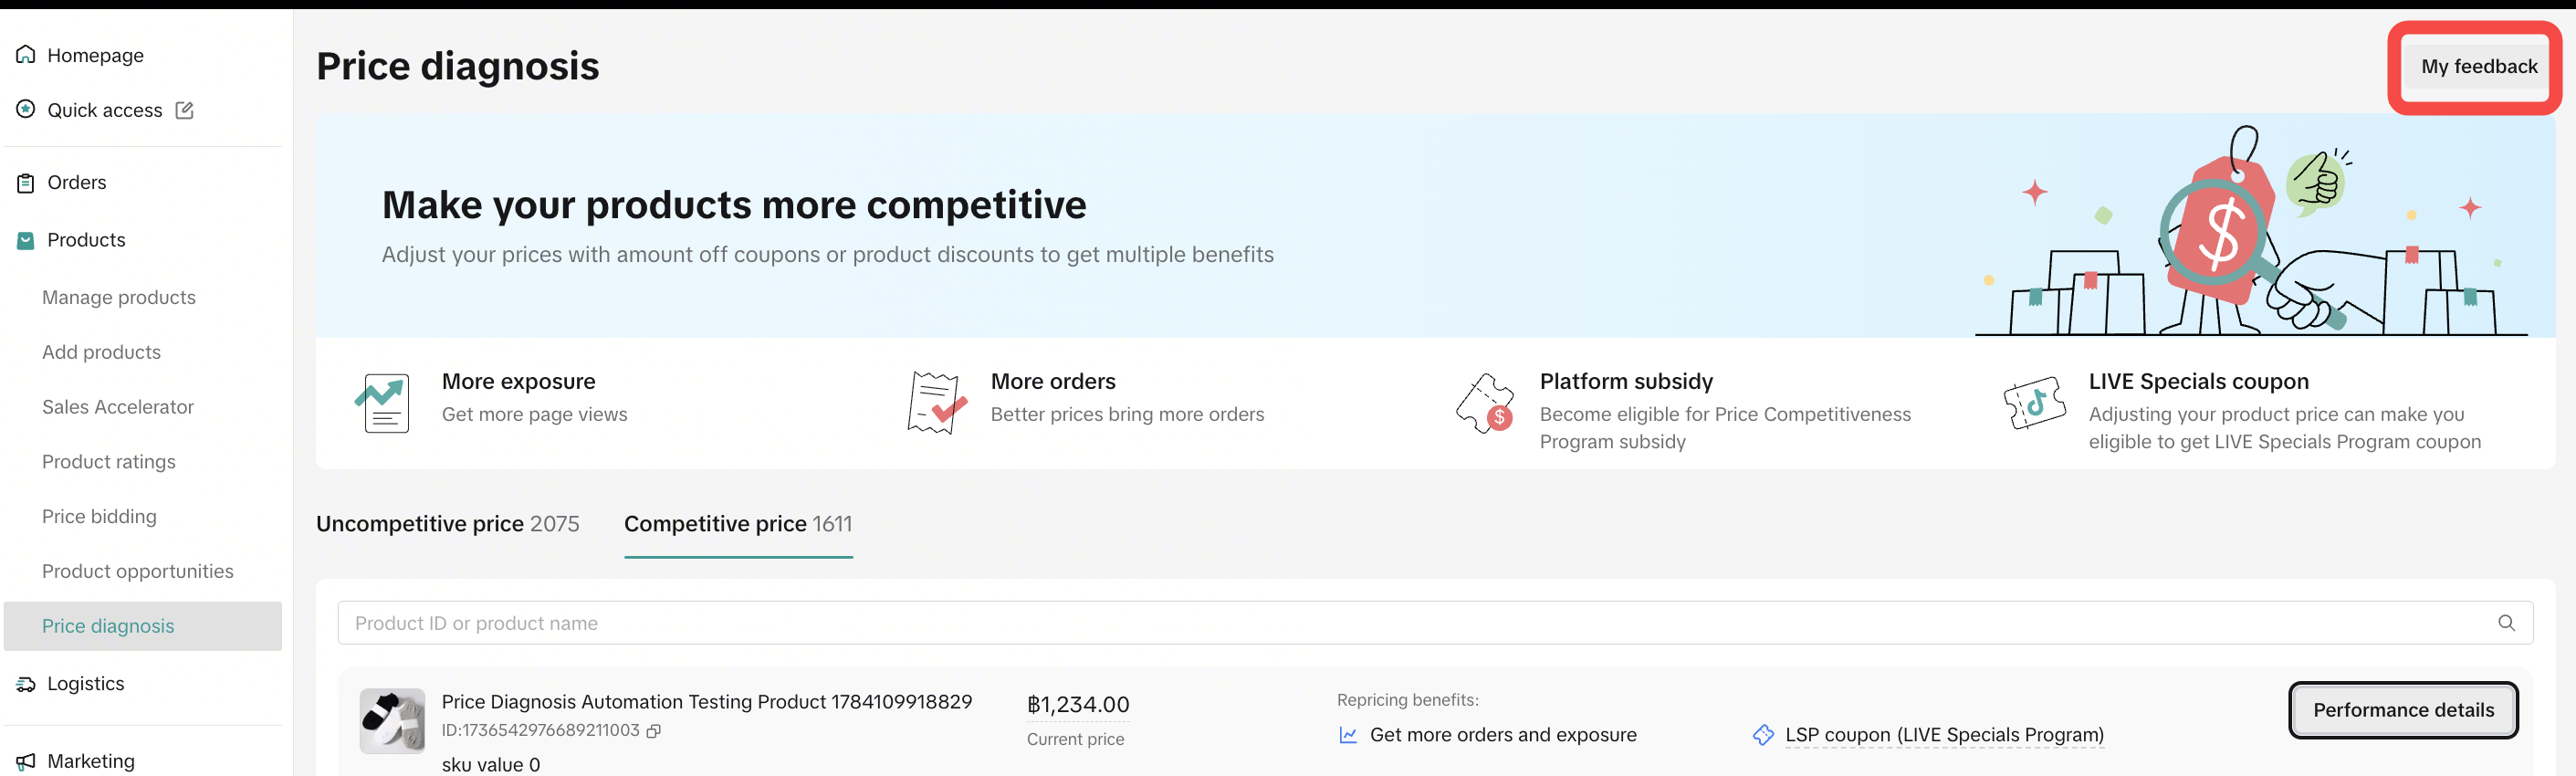Open Performance details for the product
This screenshot has width=2576, height=776.
pyautogui.click(x=2403, y=710)
